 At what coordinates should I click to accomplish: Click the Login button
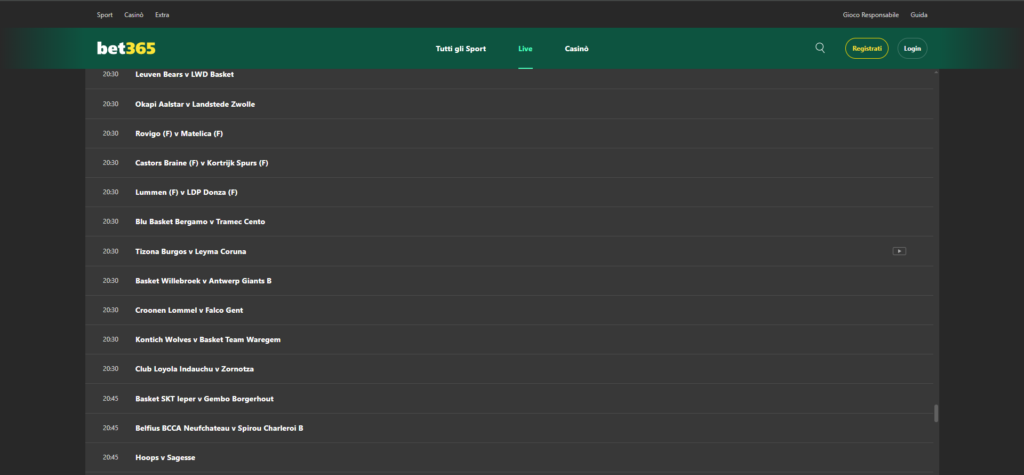(x=912, y=48)
